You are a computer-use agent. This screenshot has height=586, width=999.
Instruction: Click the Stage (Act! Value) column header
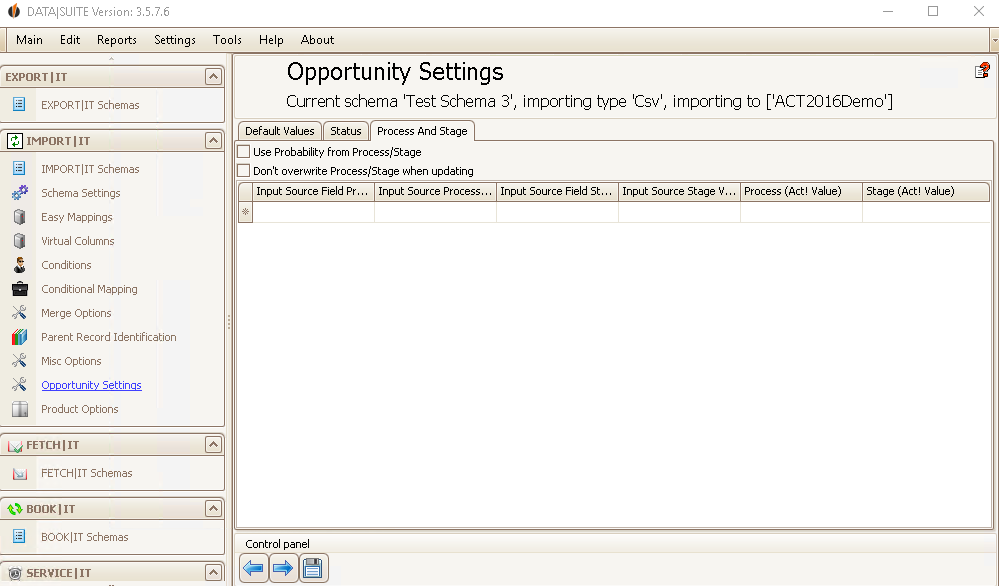coord(926,191)
